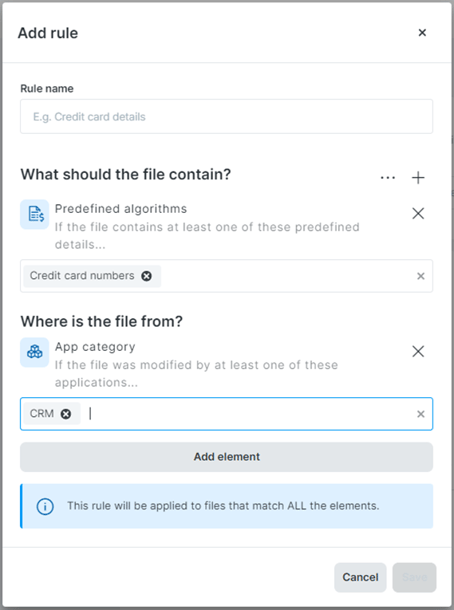
Task: Close the Add rule dialog
Action: point(422,33)
